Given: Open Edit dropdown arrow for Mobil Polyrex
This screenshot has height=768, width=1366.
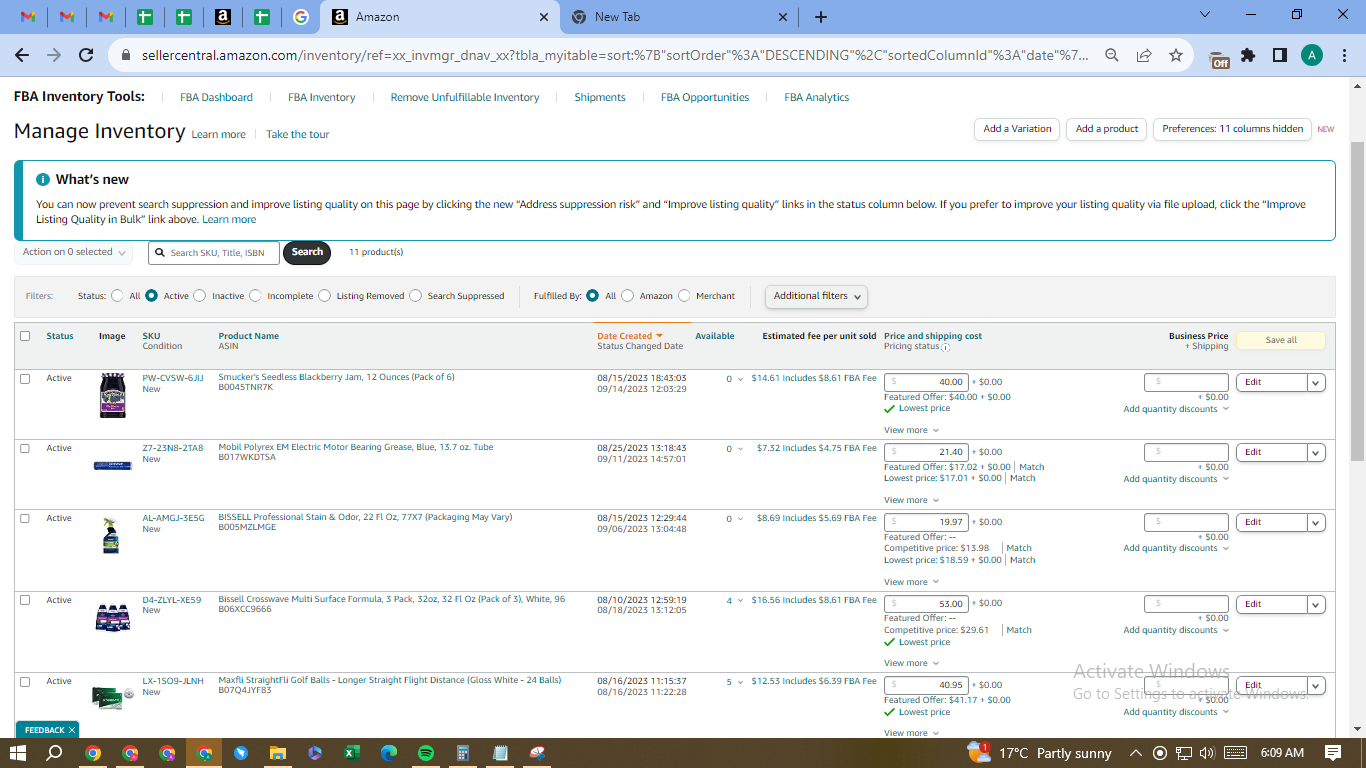Looking at the screenshot, I should (x=1316, y=452).
